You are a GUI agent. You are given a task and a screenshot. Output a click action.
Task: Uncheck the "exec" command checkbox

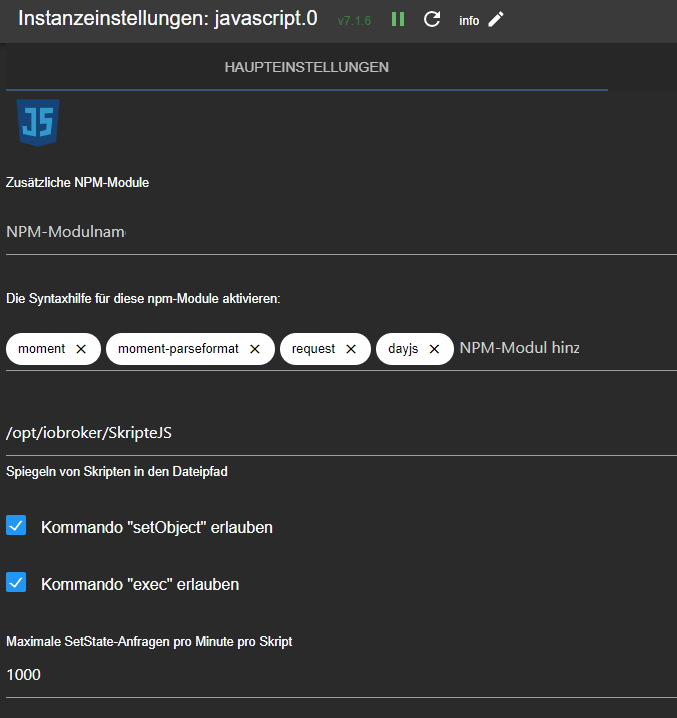point(16,583)
